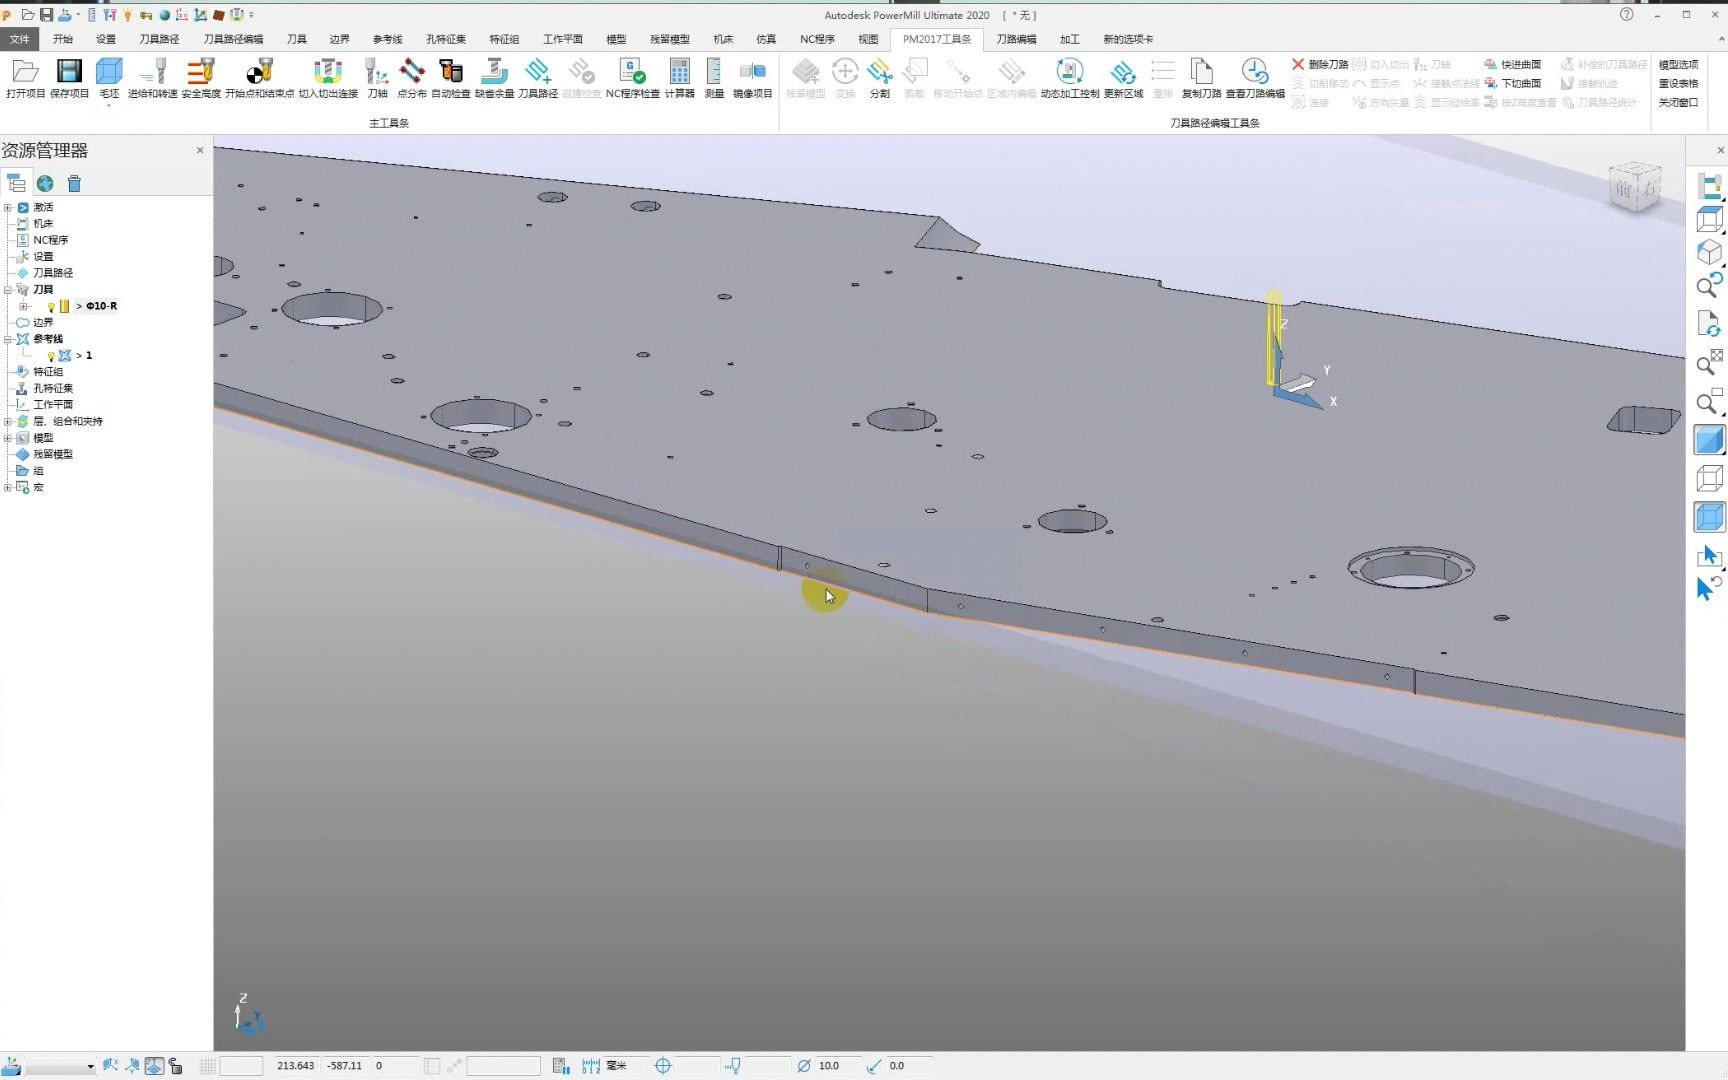Expand the 模型 tree node
This screenshot has width=1728, height=1080.
8,438
